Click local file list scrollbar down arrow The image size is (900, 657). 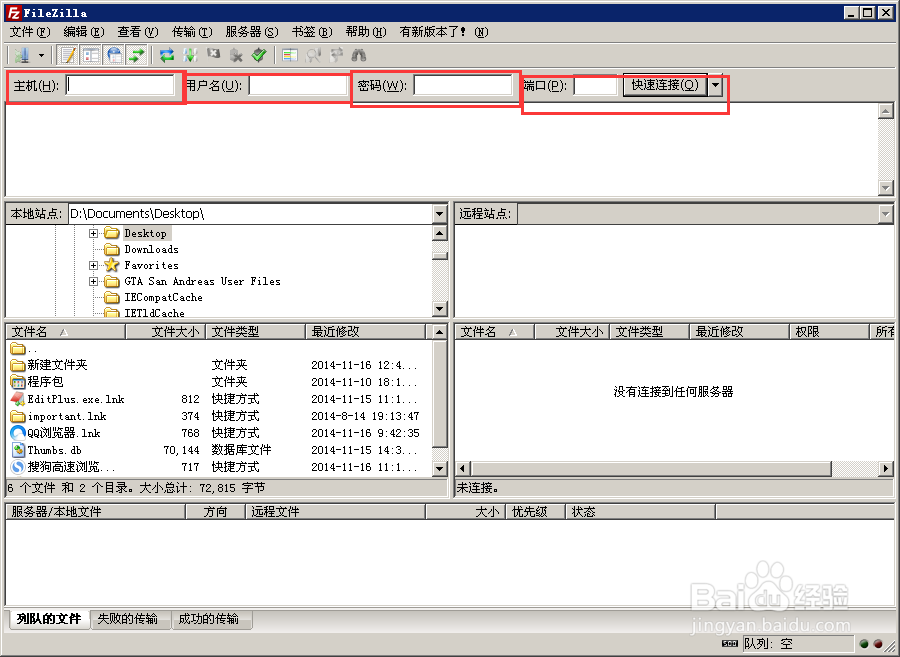[440, 468]
